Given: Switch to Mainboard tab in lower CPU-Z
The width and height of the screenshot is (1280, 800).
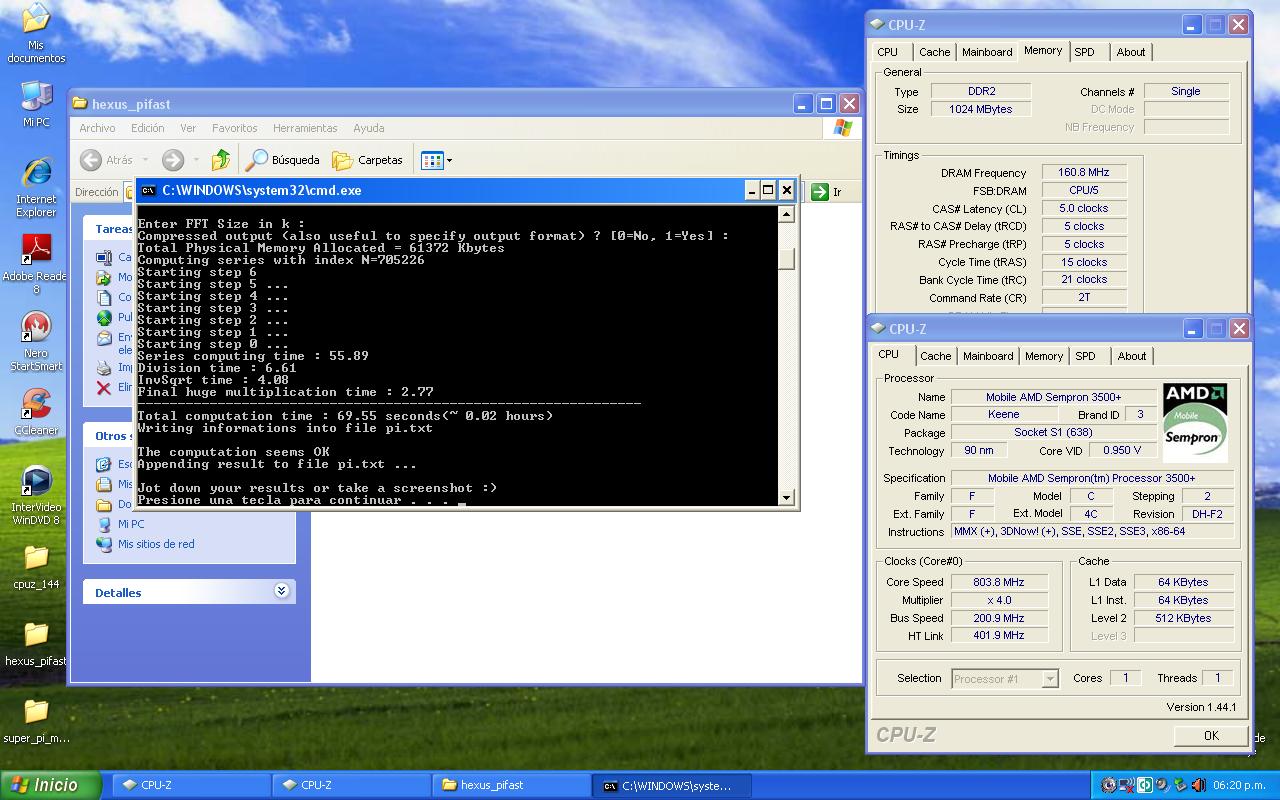Looking at the screenshot, I should [x=988, y=356].
